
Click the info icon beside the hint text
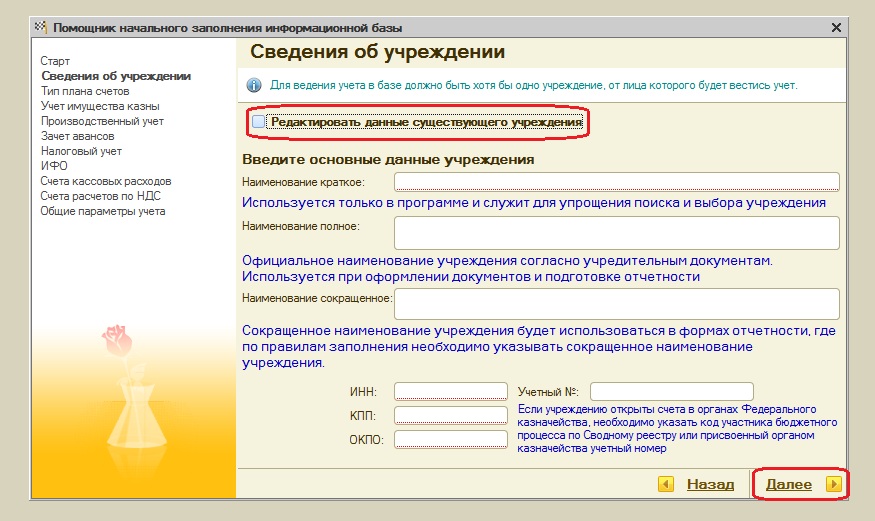pos(254,85)
